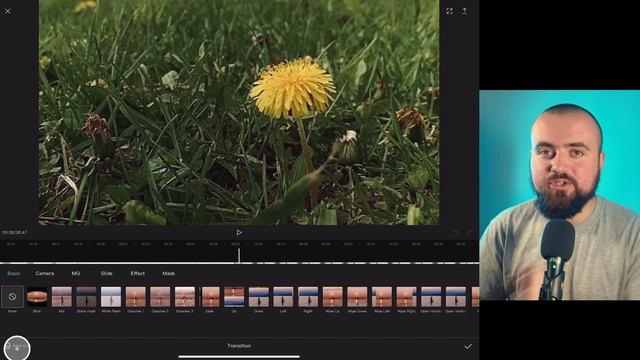
Task: Open the Slide transitions tab
Action: (107, 273)
